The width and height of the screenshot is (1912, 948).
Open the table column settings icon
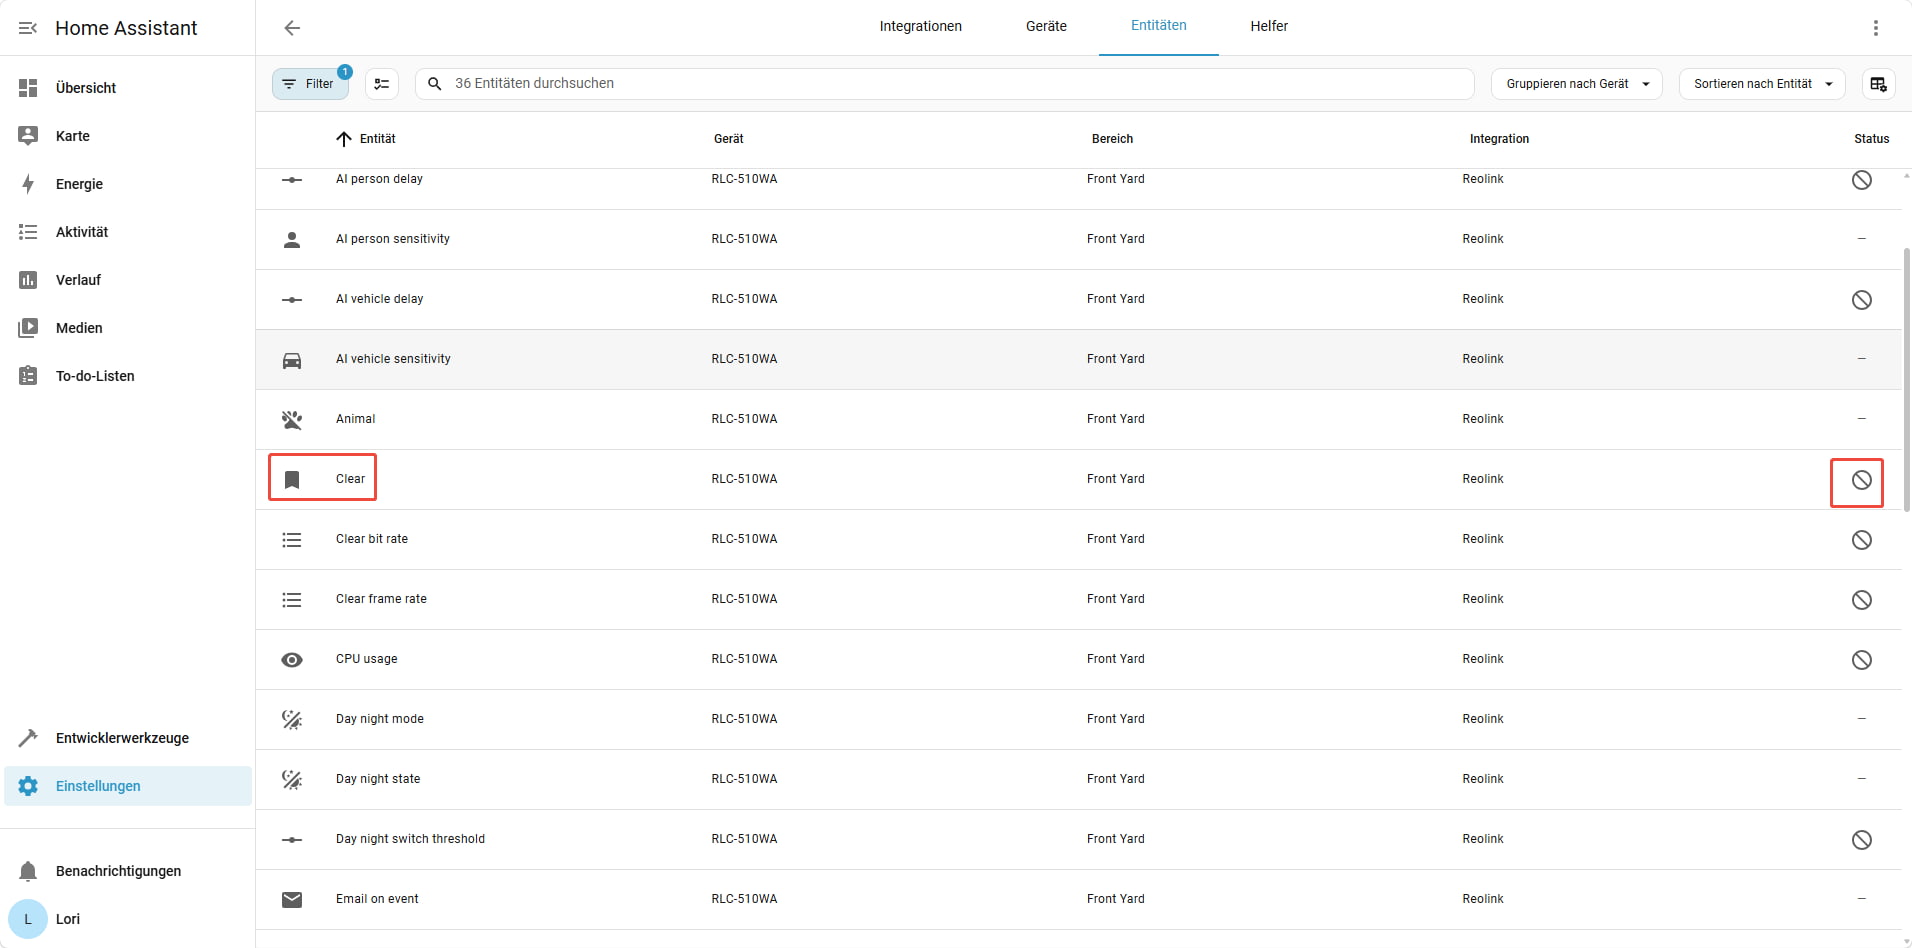(x=1878, y=84)
